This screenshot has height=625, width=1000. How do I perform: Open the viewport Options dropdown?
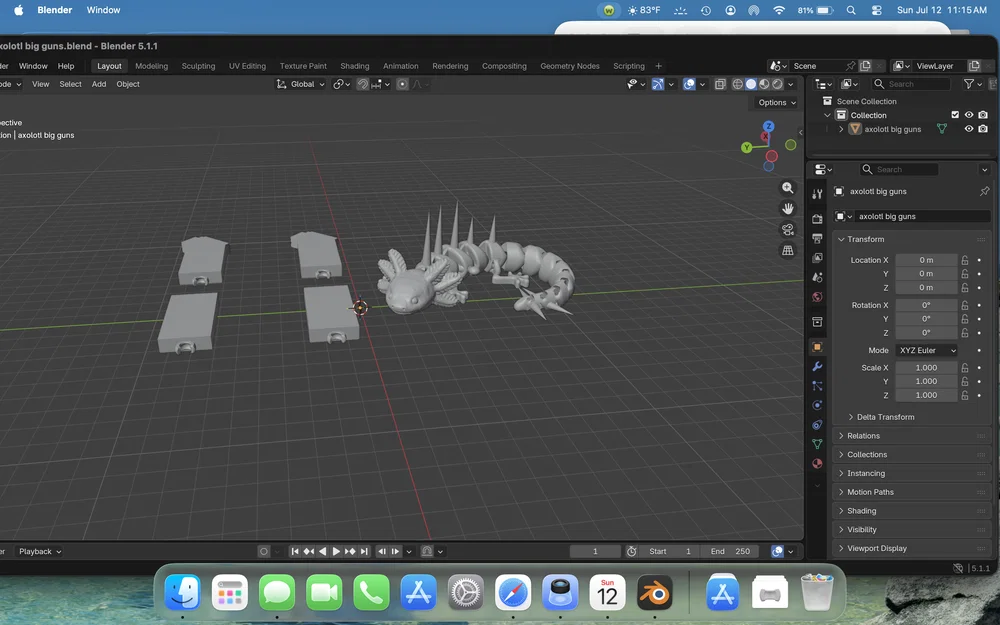tap(777, 103)
